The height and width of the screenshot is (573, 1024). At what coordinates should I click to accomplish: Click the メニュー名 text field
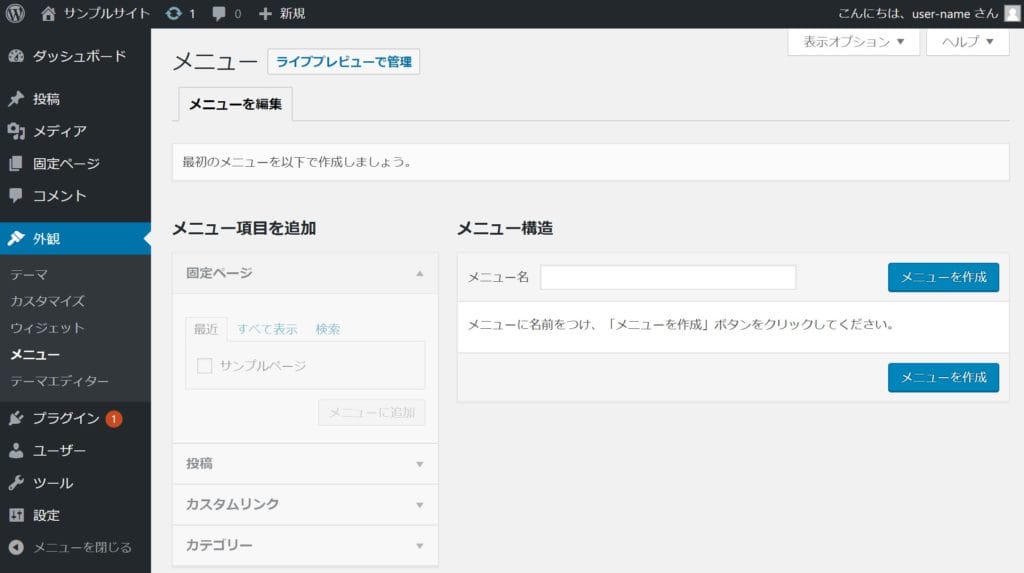pyautogui.click(x=668, y=277)
